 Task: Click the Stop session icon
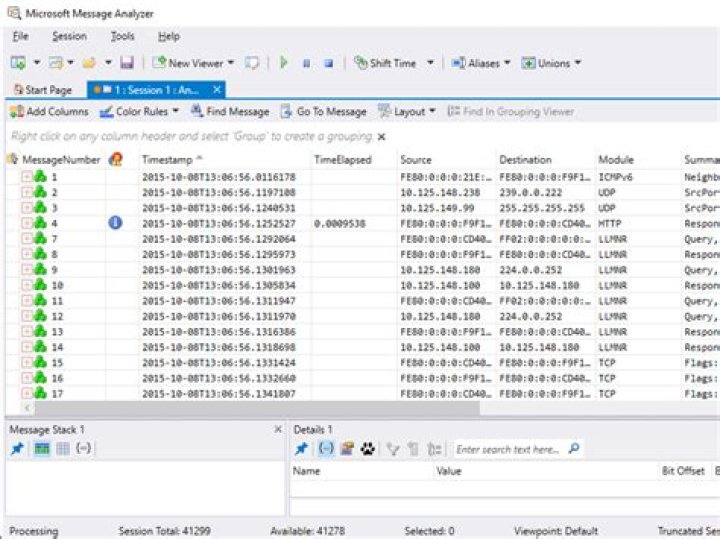click(328, 63)
